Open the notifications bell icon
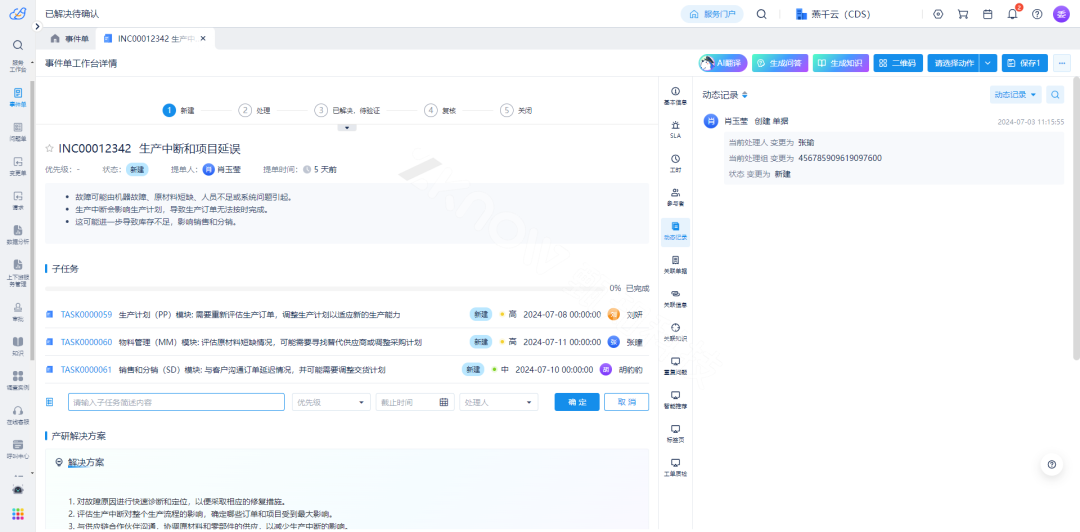1080x532 pixels. [x=1012, y=14]
